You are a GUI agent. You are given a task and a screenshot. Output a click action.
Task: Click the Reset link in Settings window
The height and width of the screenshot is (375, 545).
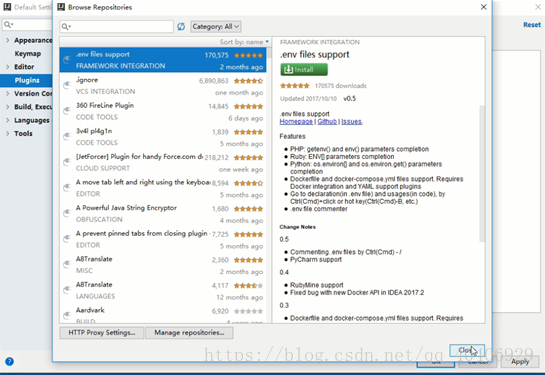[x=532, y=25]
